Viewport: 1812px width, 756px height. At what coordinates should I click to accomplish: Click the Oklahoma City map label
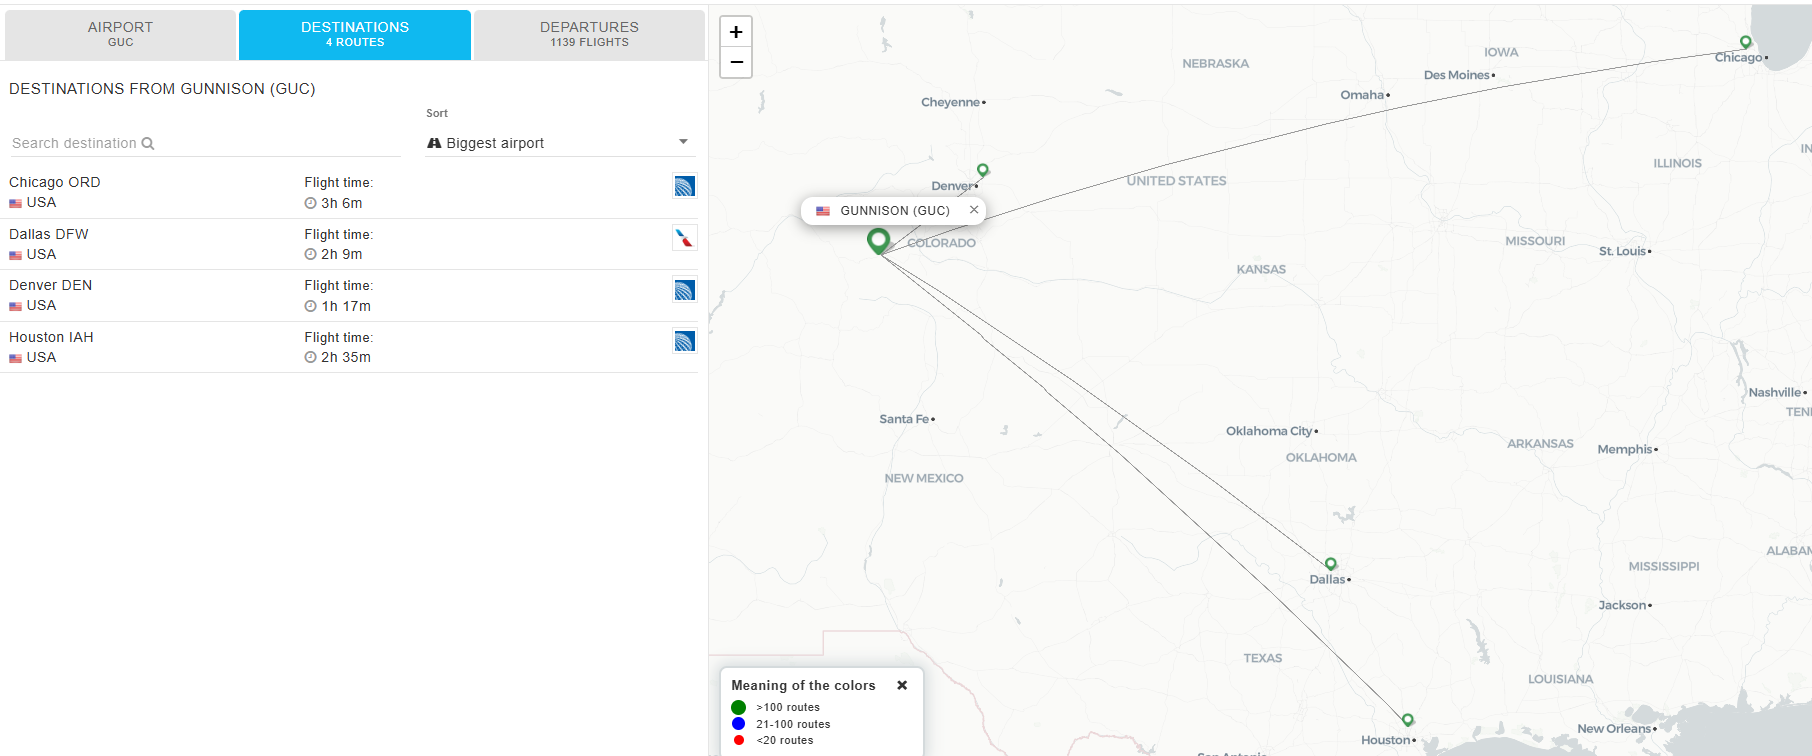1270,431
